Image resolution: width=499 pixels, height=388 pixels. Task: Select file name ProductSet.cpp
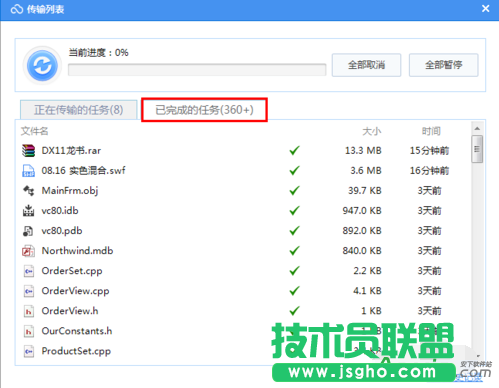pyautogui.click(x=76, y=351)
